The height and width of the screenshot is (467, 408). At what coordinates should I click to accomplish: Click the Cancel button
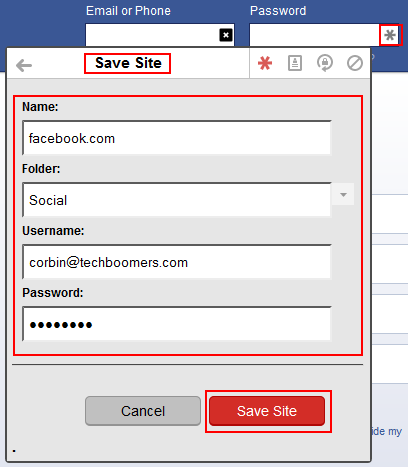pyautogui.click(x=143, y=411)
